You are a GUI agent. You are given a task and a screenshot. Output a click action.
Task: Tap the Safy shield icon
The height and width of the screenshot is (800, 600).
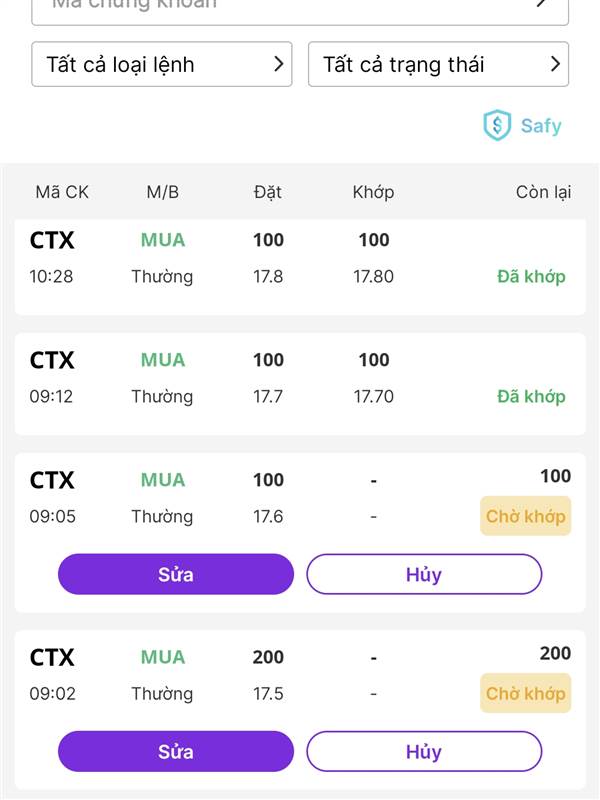[x=497, y=125]
